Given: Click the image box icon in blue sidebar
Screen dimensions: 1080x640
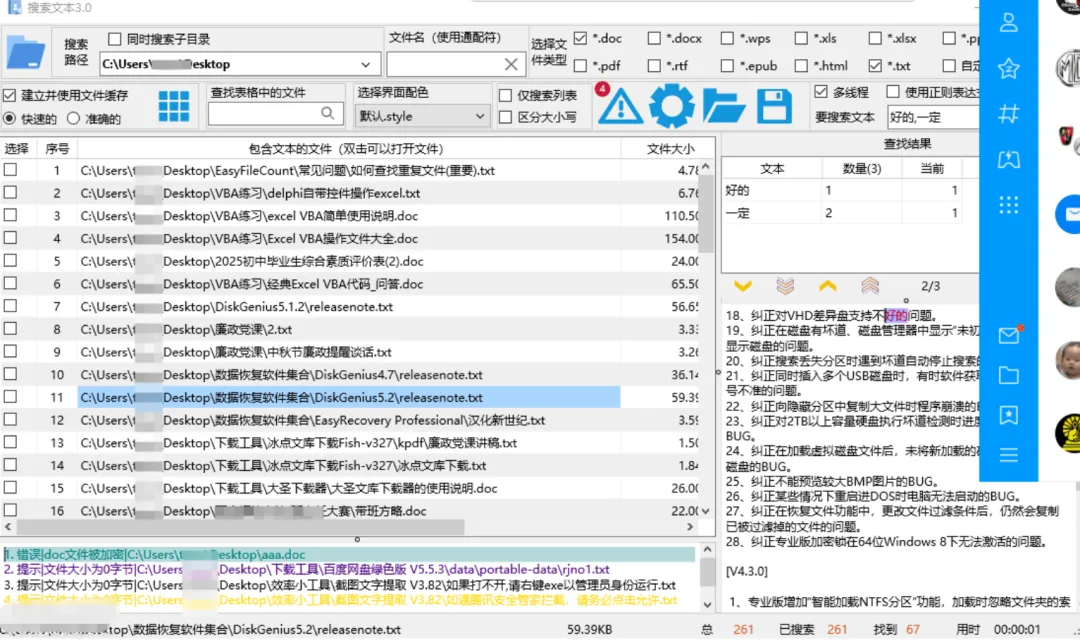Looking at the screenshot, I should pos(1008,160).
